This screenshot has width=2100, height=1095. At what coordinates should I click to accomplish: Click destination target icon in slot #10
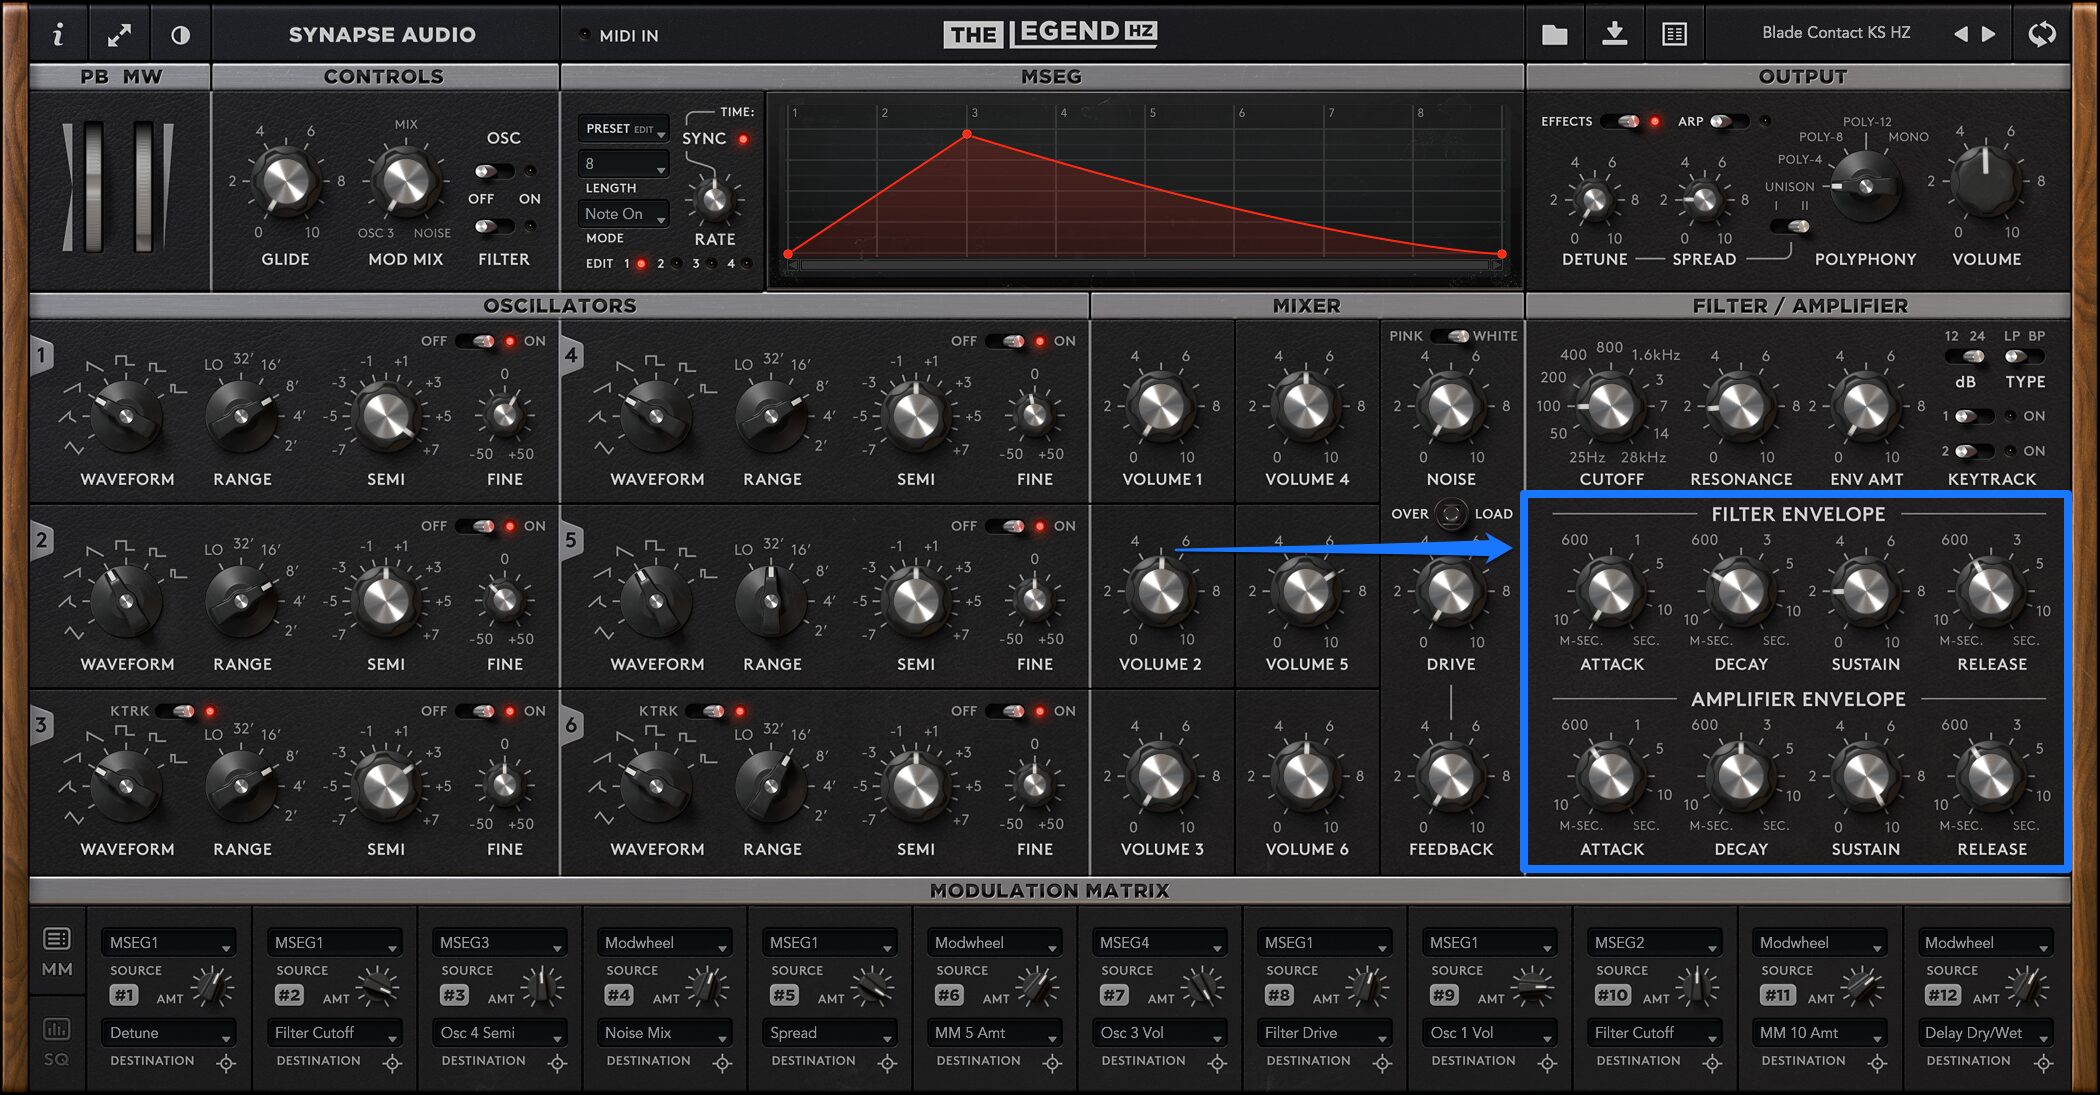pos(1712,1063)
